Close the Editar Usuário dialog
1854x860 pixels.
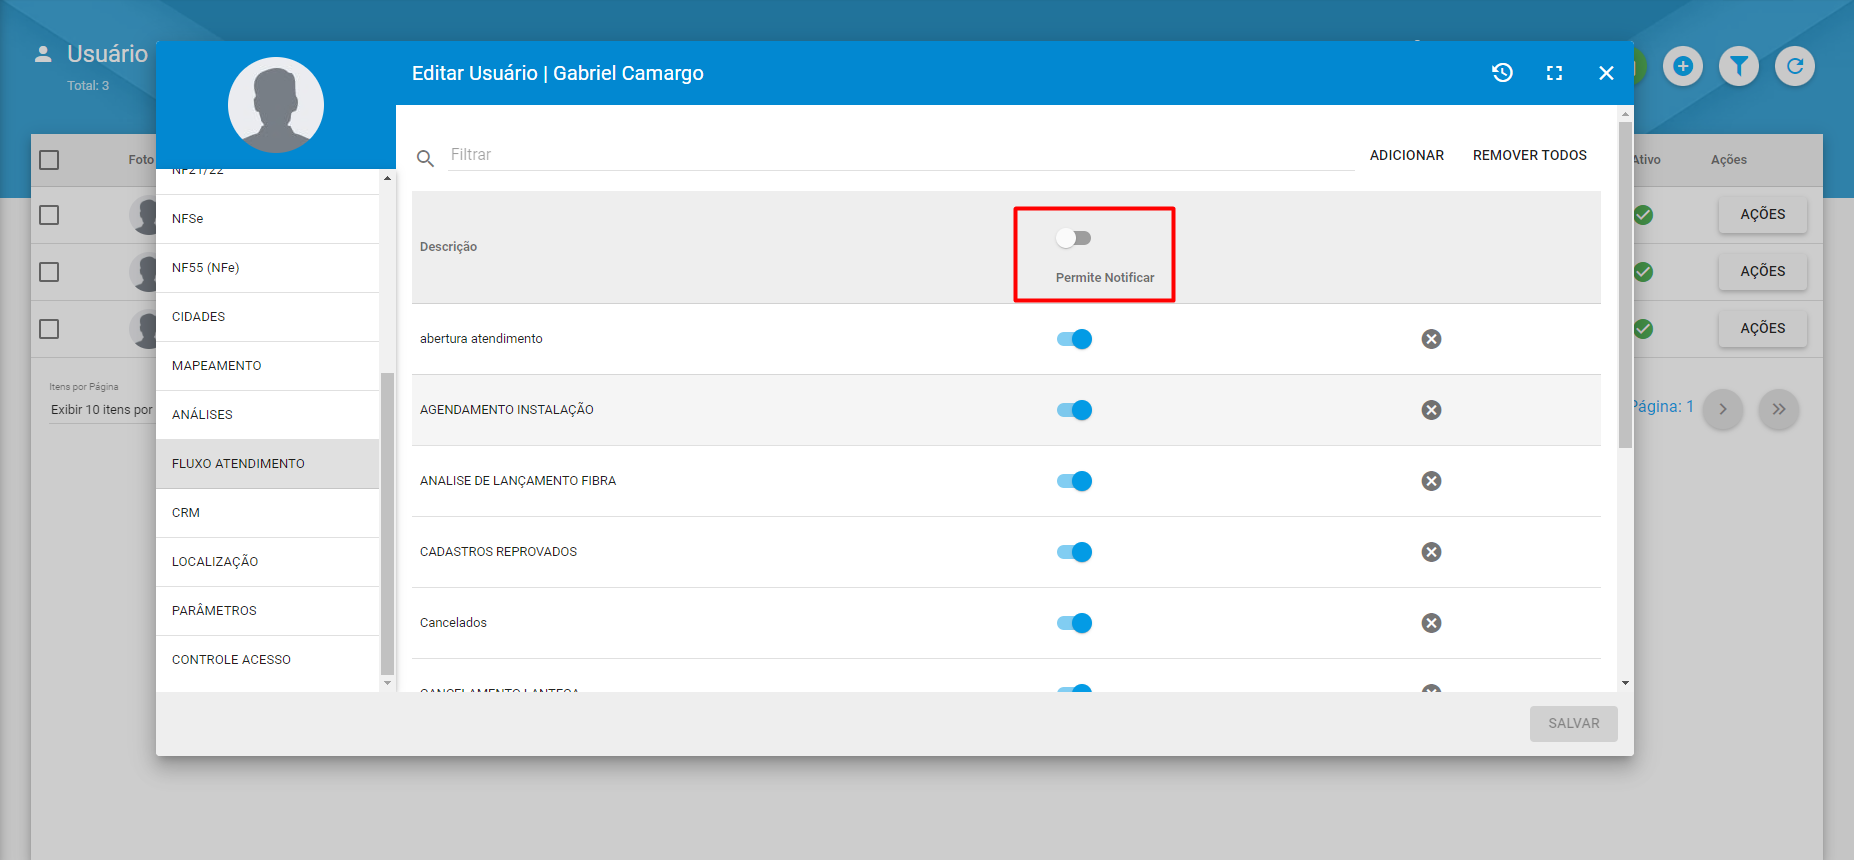pos(1606,73)
